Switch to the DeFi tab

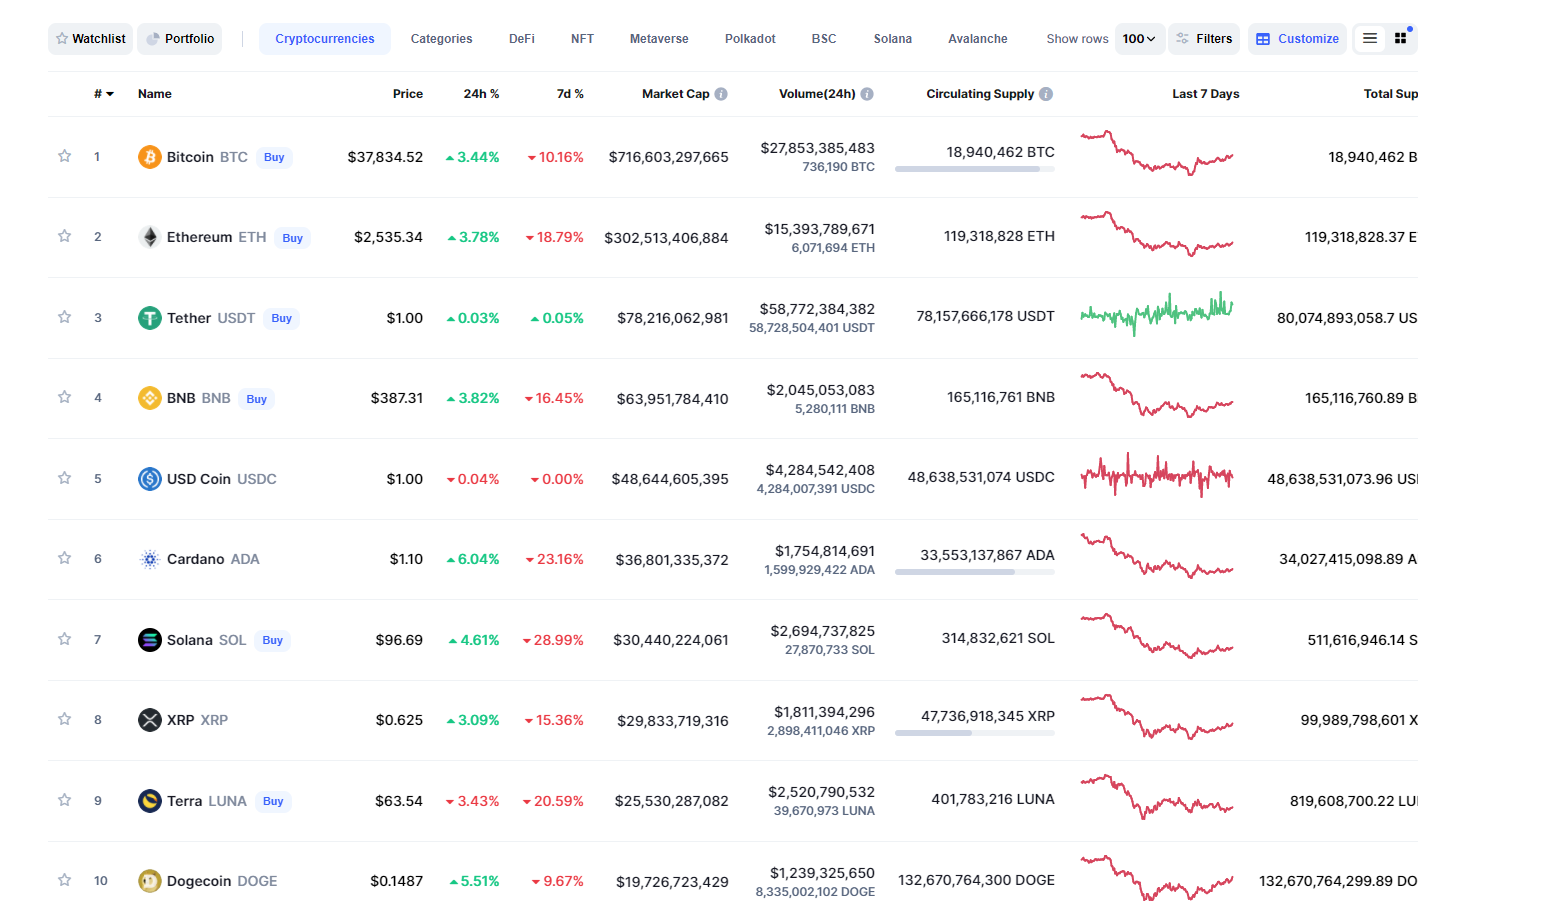[x=521, y=39]
